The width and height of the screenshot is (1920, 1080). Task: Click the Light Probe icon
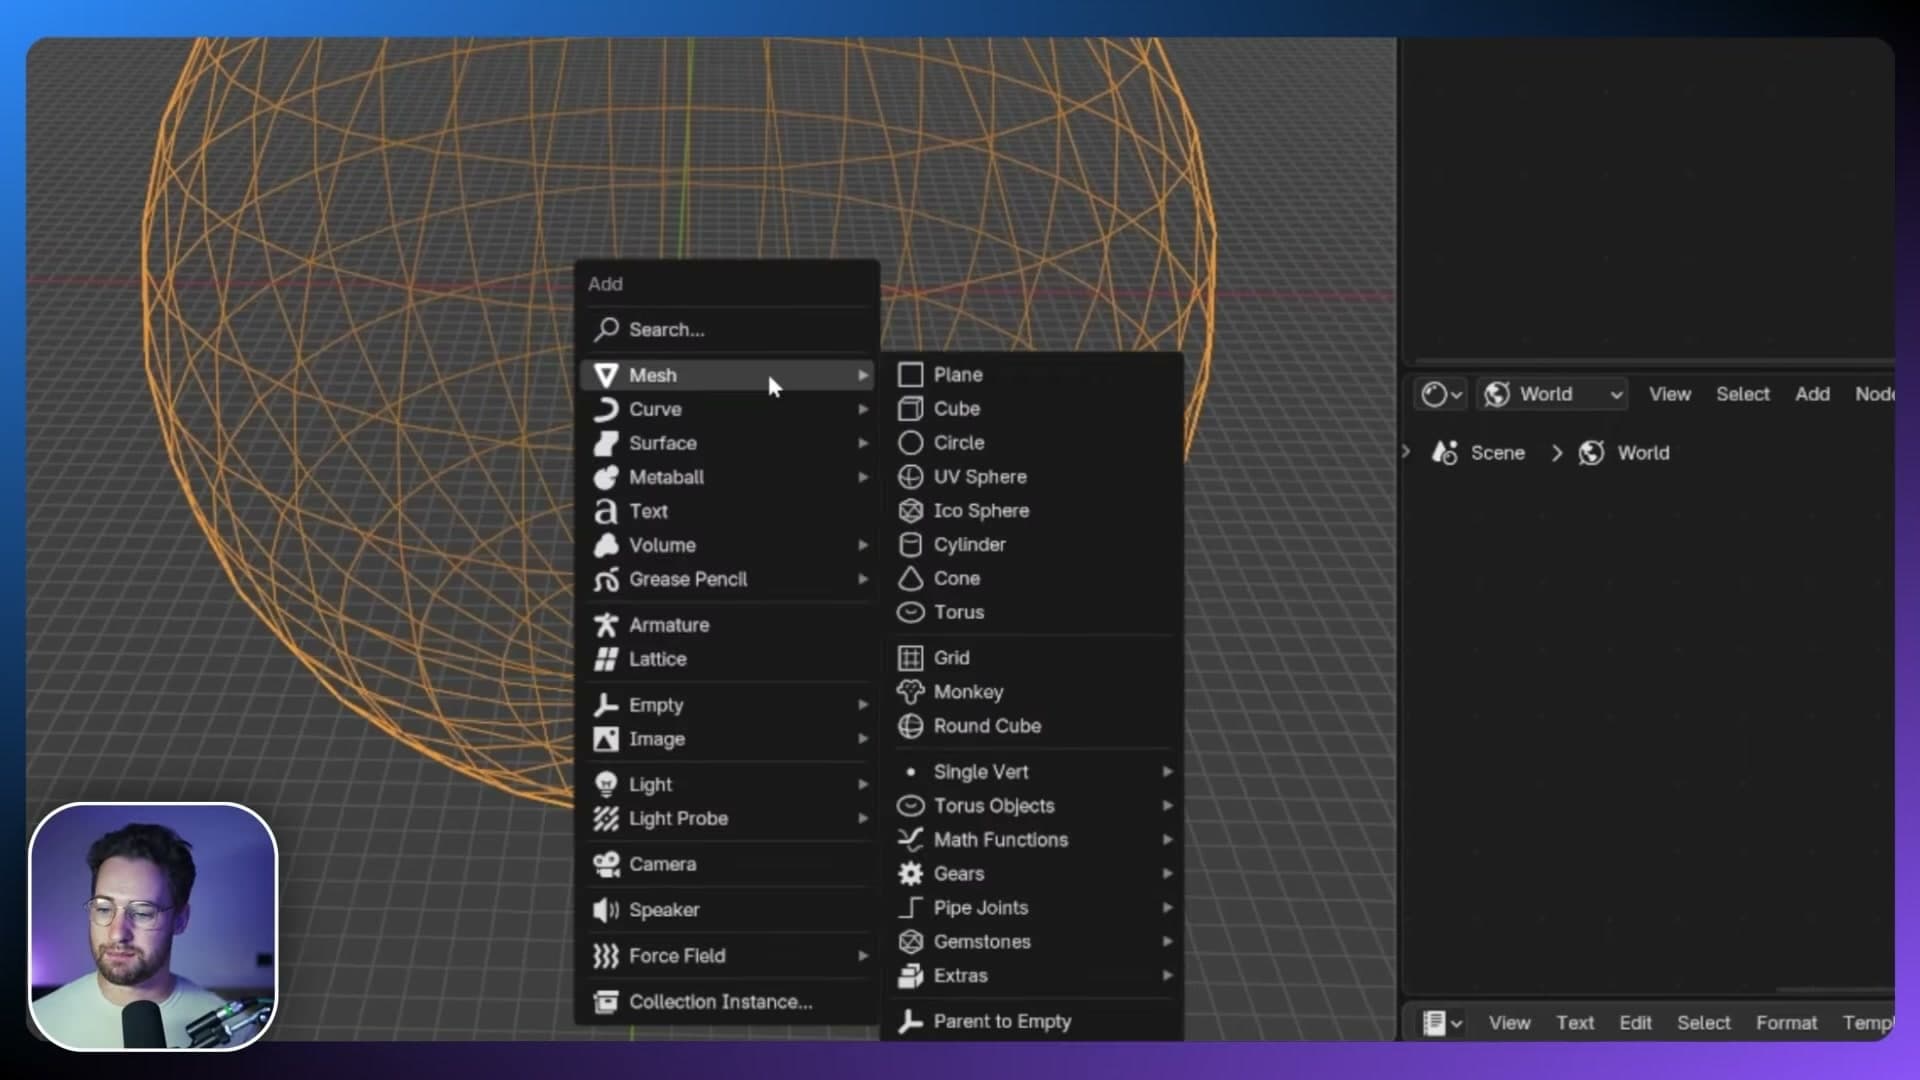click(x=606, y=818)
